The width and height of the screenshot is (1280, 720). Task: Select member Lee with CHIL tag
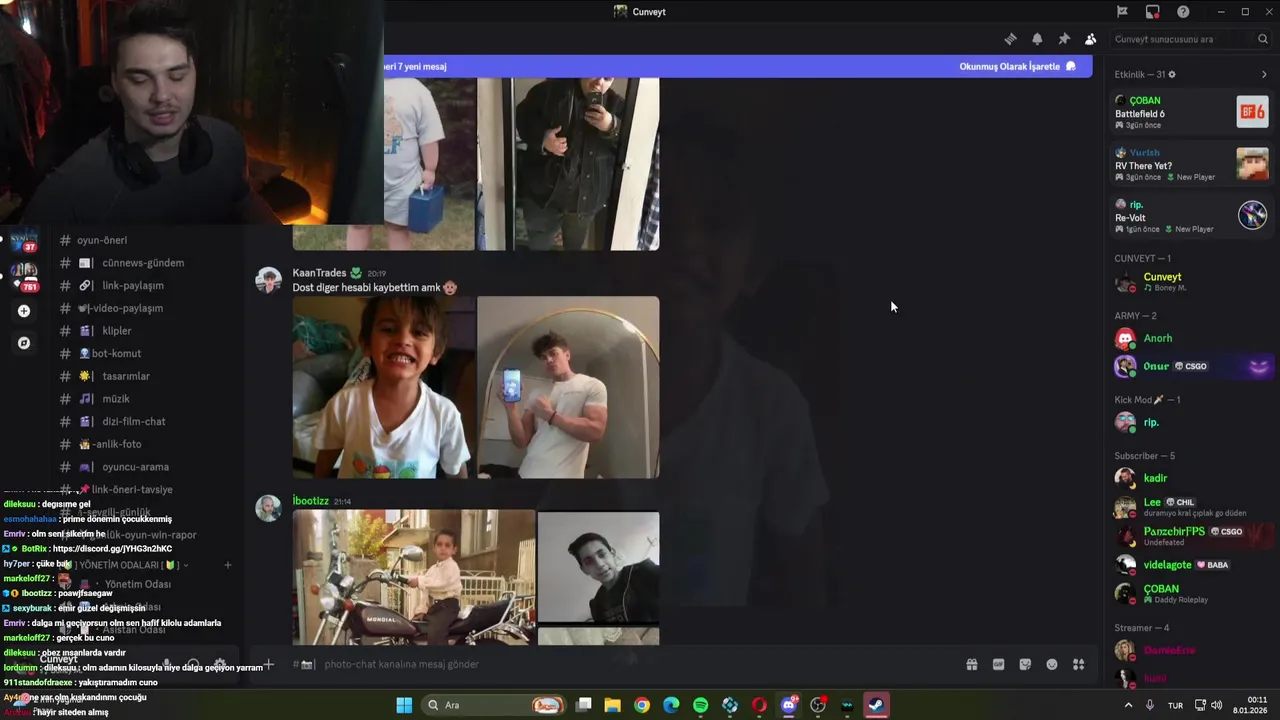point(1191,507)
